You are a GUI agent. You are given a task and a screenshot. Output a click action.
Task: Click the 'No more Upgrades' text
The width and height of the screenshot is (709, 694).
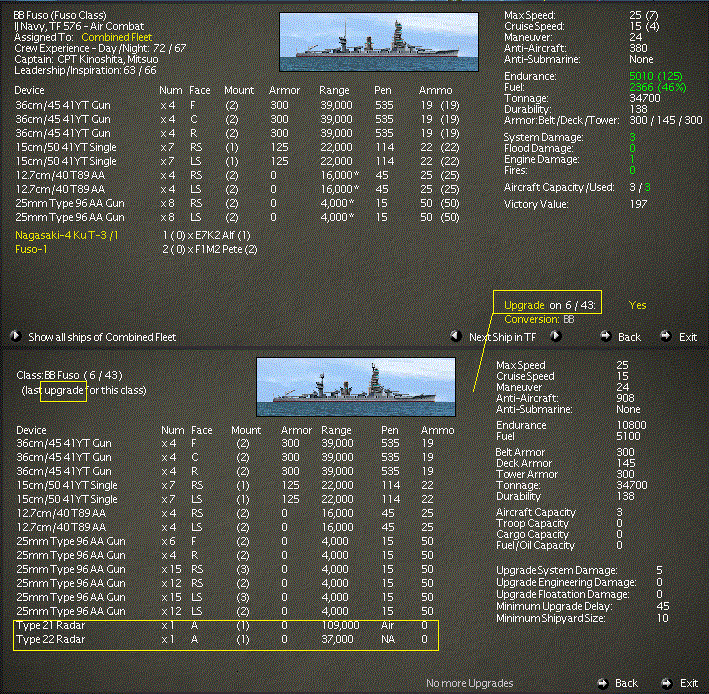[469, 683]
